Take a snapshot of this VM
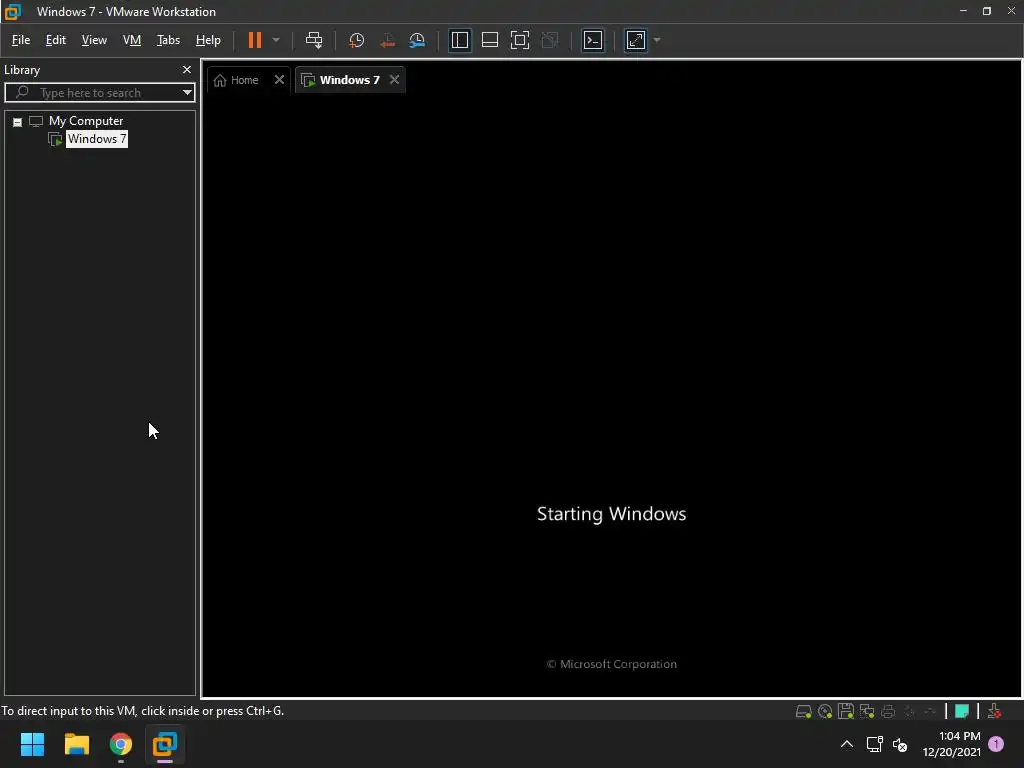This screenshot has width=1024, height=768. [x=357, y=40]
